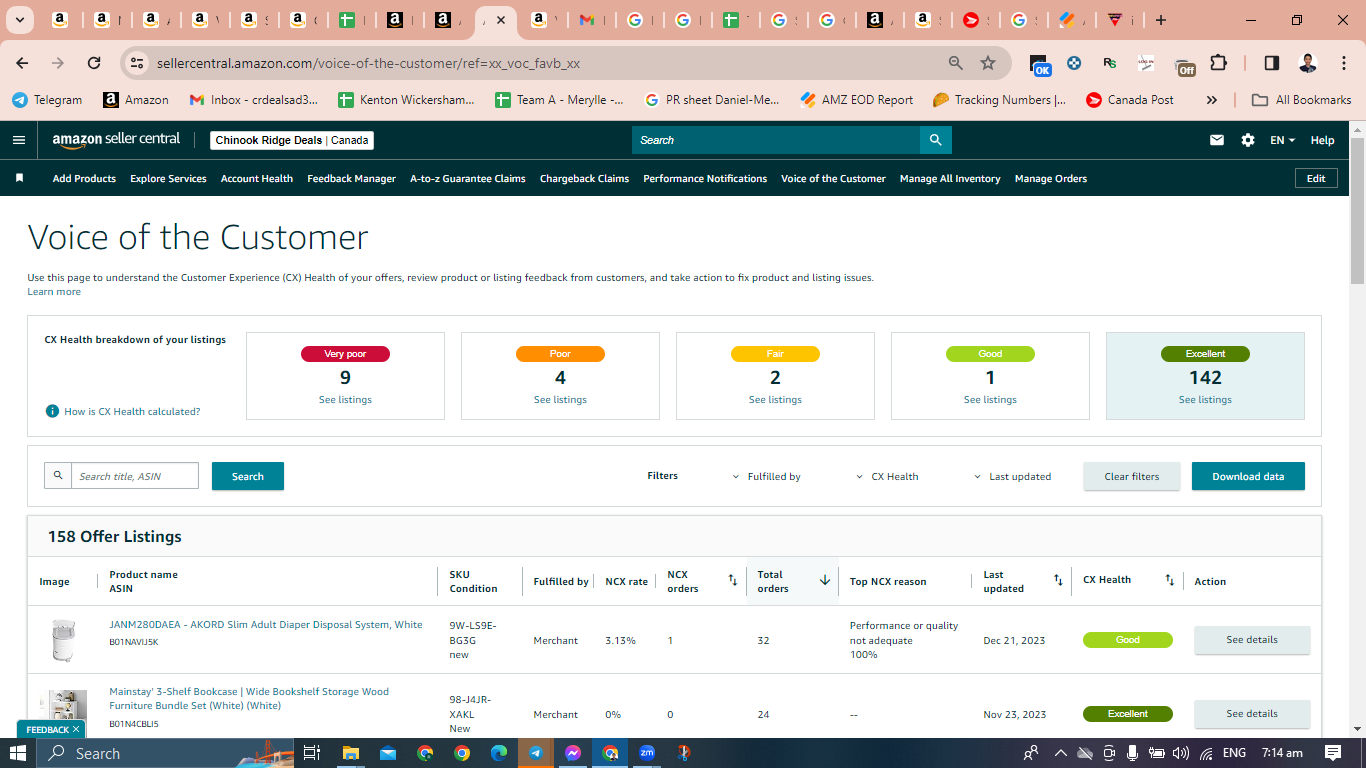Open Feedback Manager nav item

pos(352,179)
